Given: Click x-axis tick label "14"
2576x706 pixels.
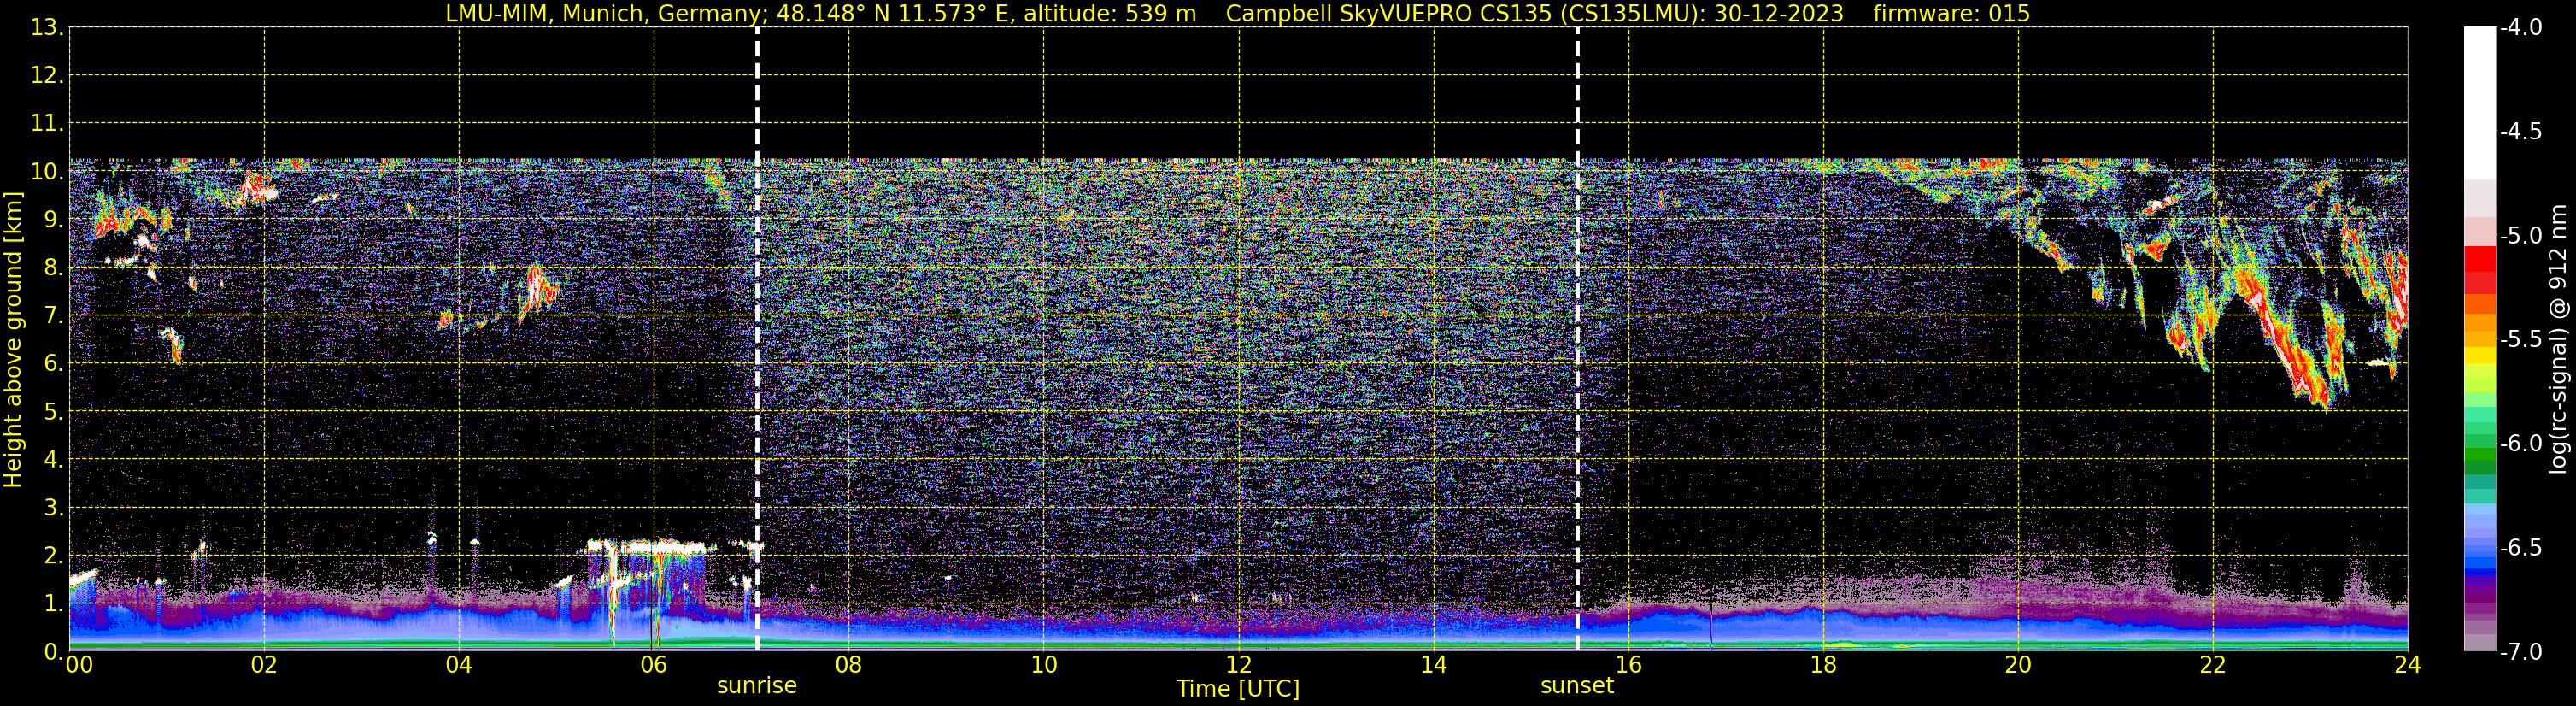Looking at the screenshot, I should [x=1433, y=665].
